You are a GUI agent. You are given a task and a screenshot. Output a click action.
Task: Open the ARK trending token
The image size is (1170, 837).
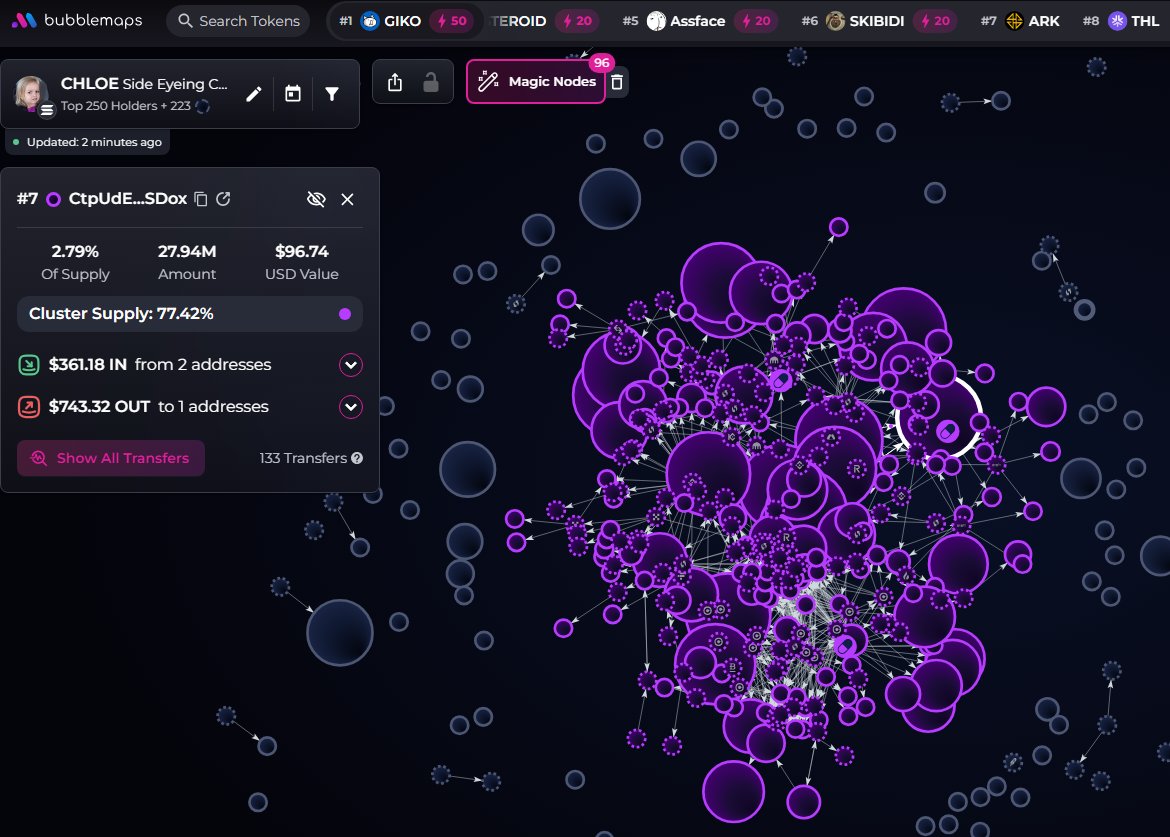tap(1020, 21)
